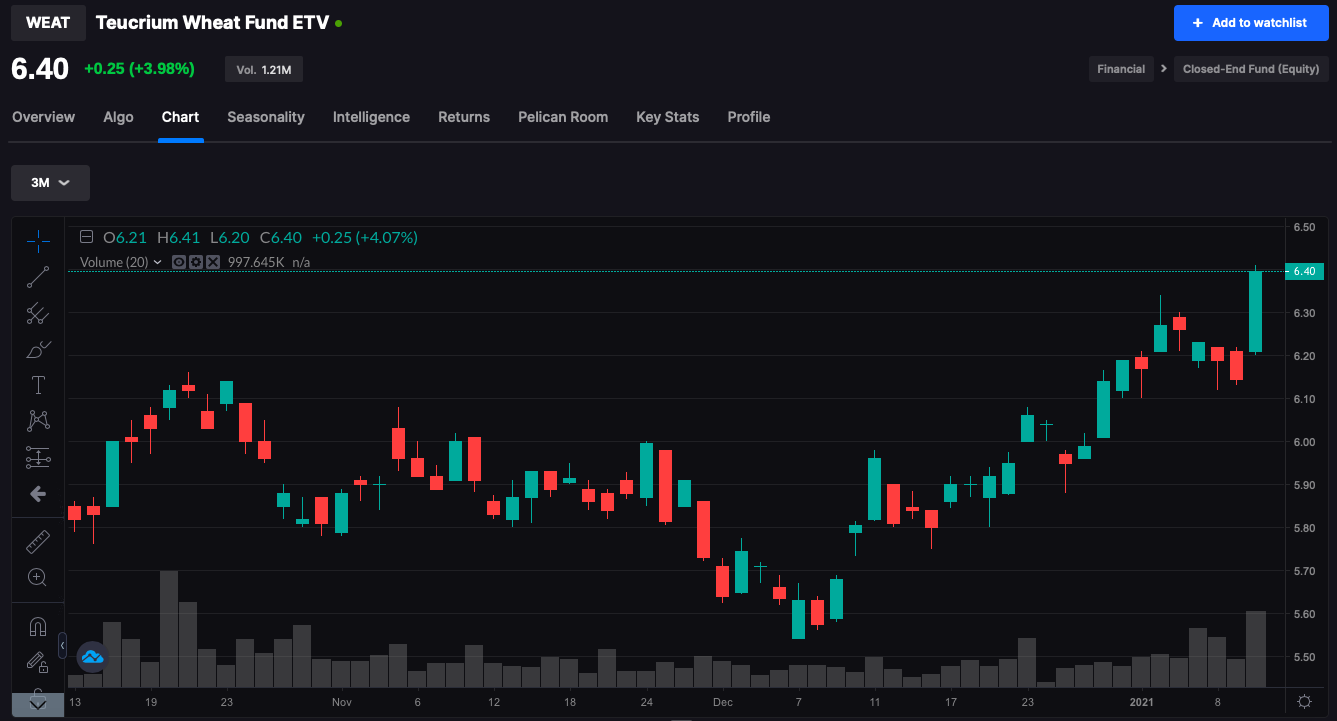Click the O6.21 open value in legend
The height and width of the screenshot is (721, 1337).
125,237
